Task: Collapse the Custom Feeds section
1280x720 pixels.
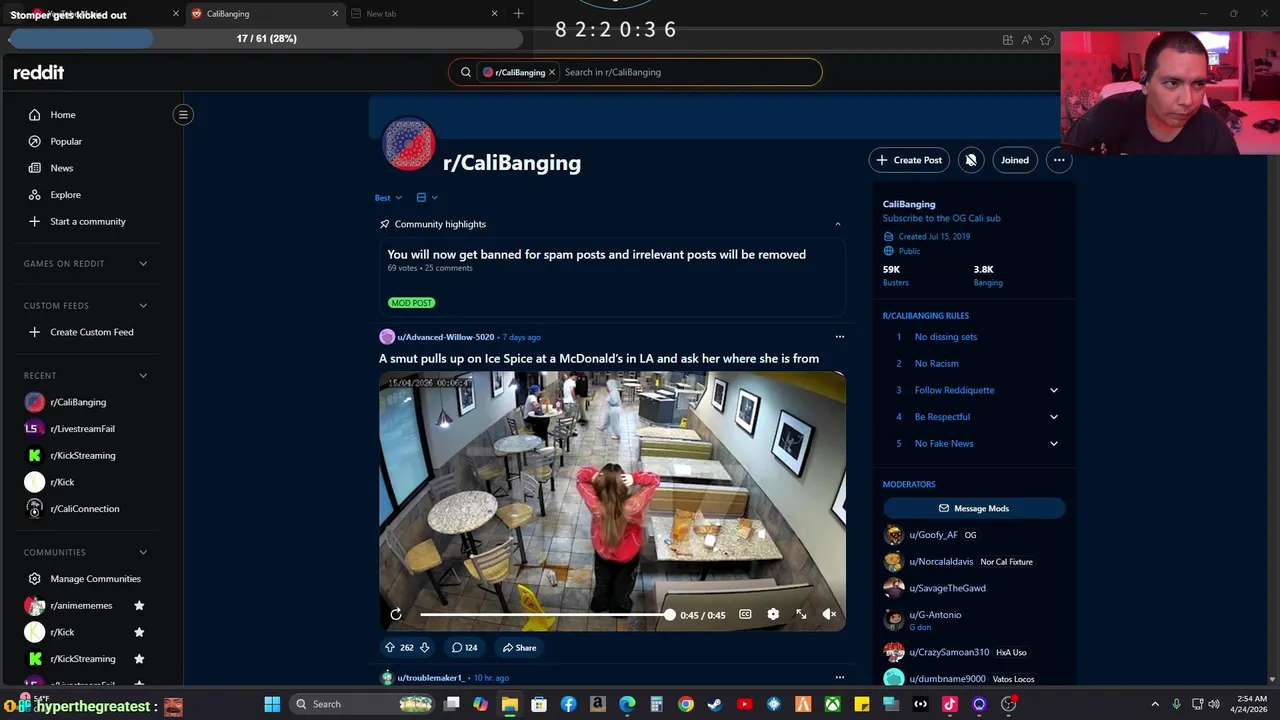Action: coord(143,306)
